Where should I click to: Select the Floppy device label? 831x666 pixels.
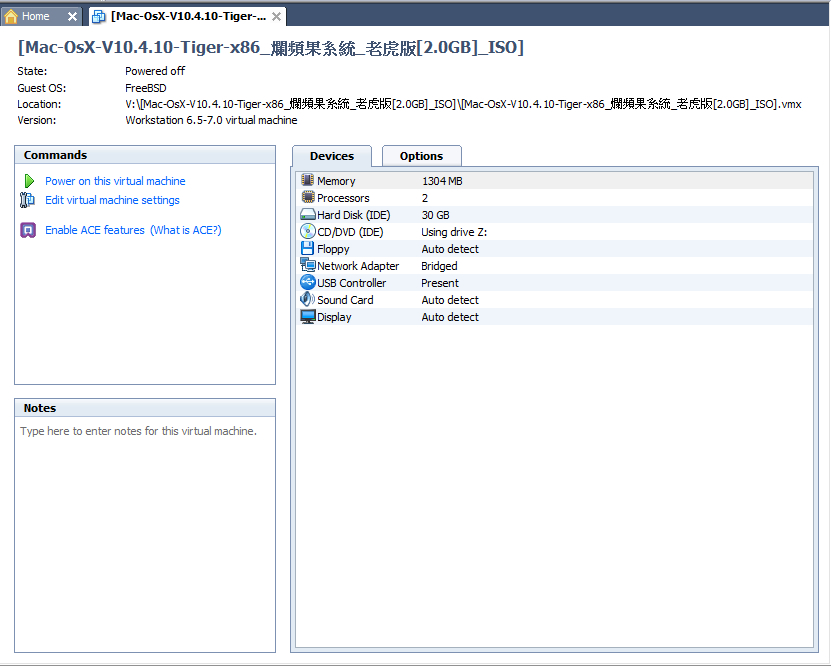tap(333, 249)
